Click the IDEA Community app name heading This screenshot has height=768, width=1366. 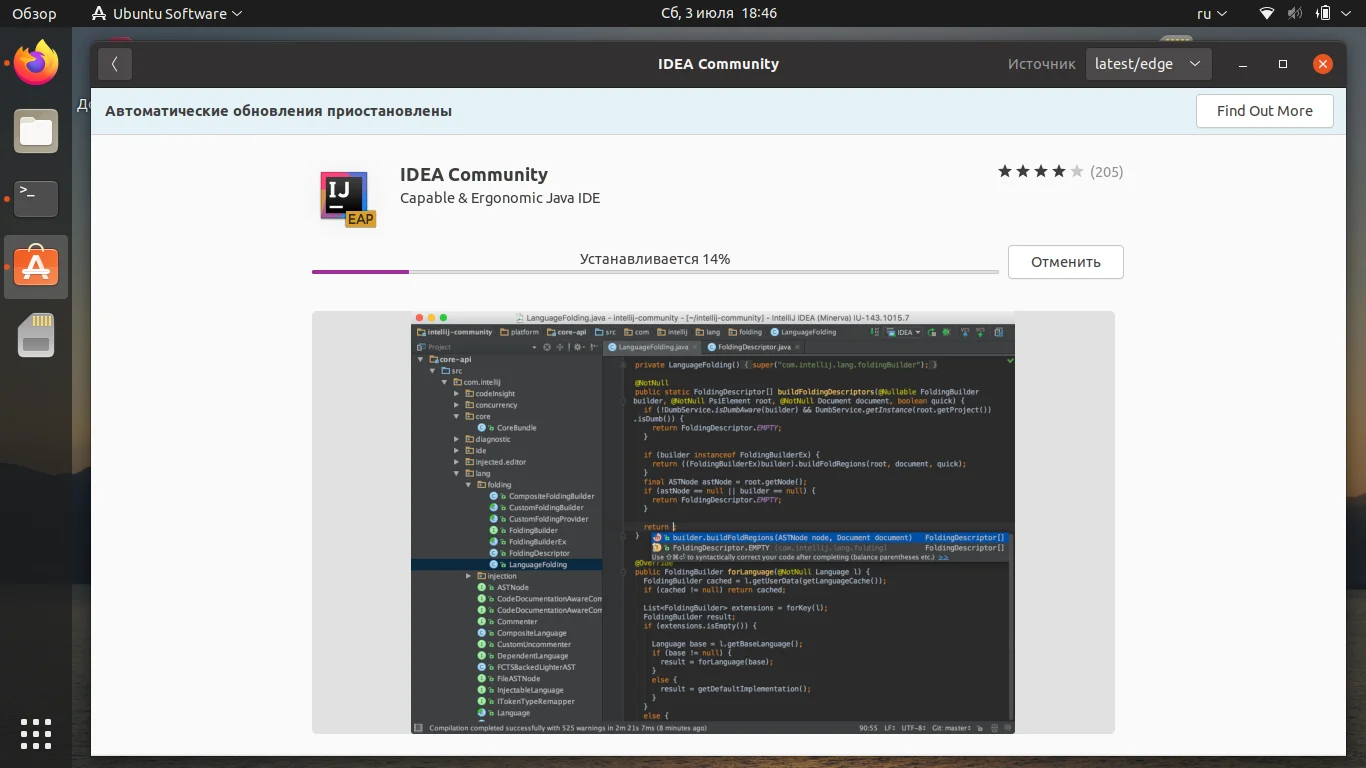474,174
